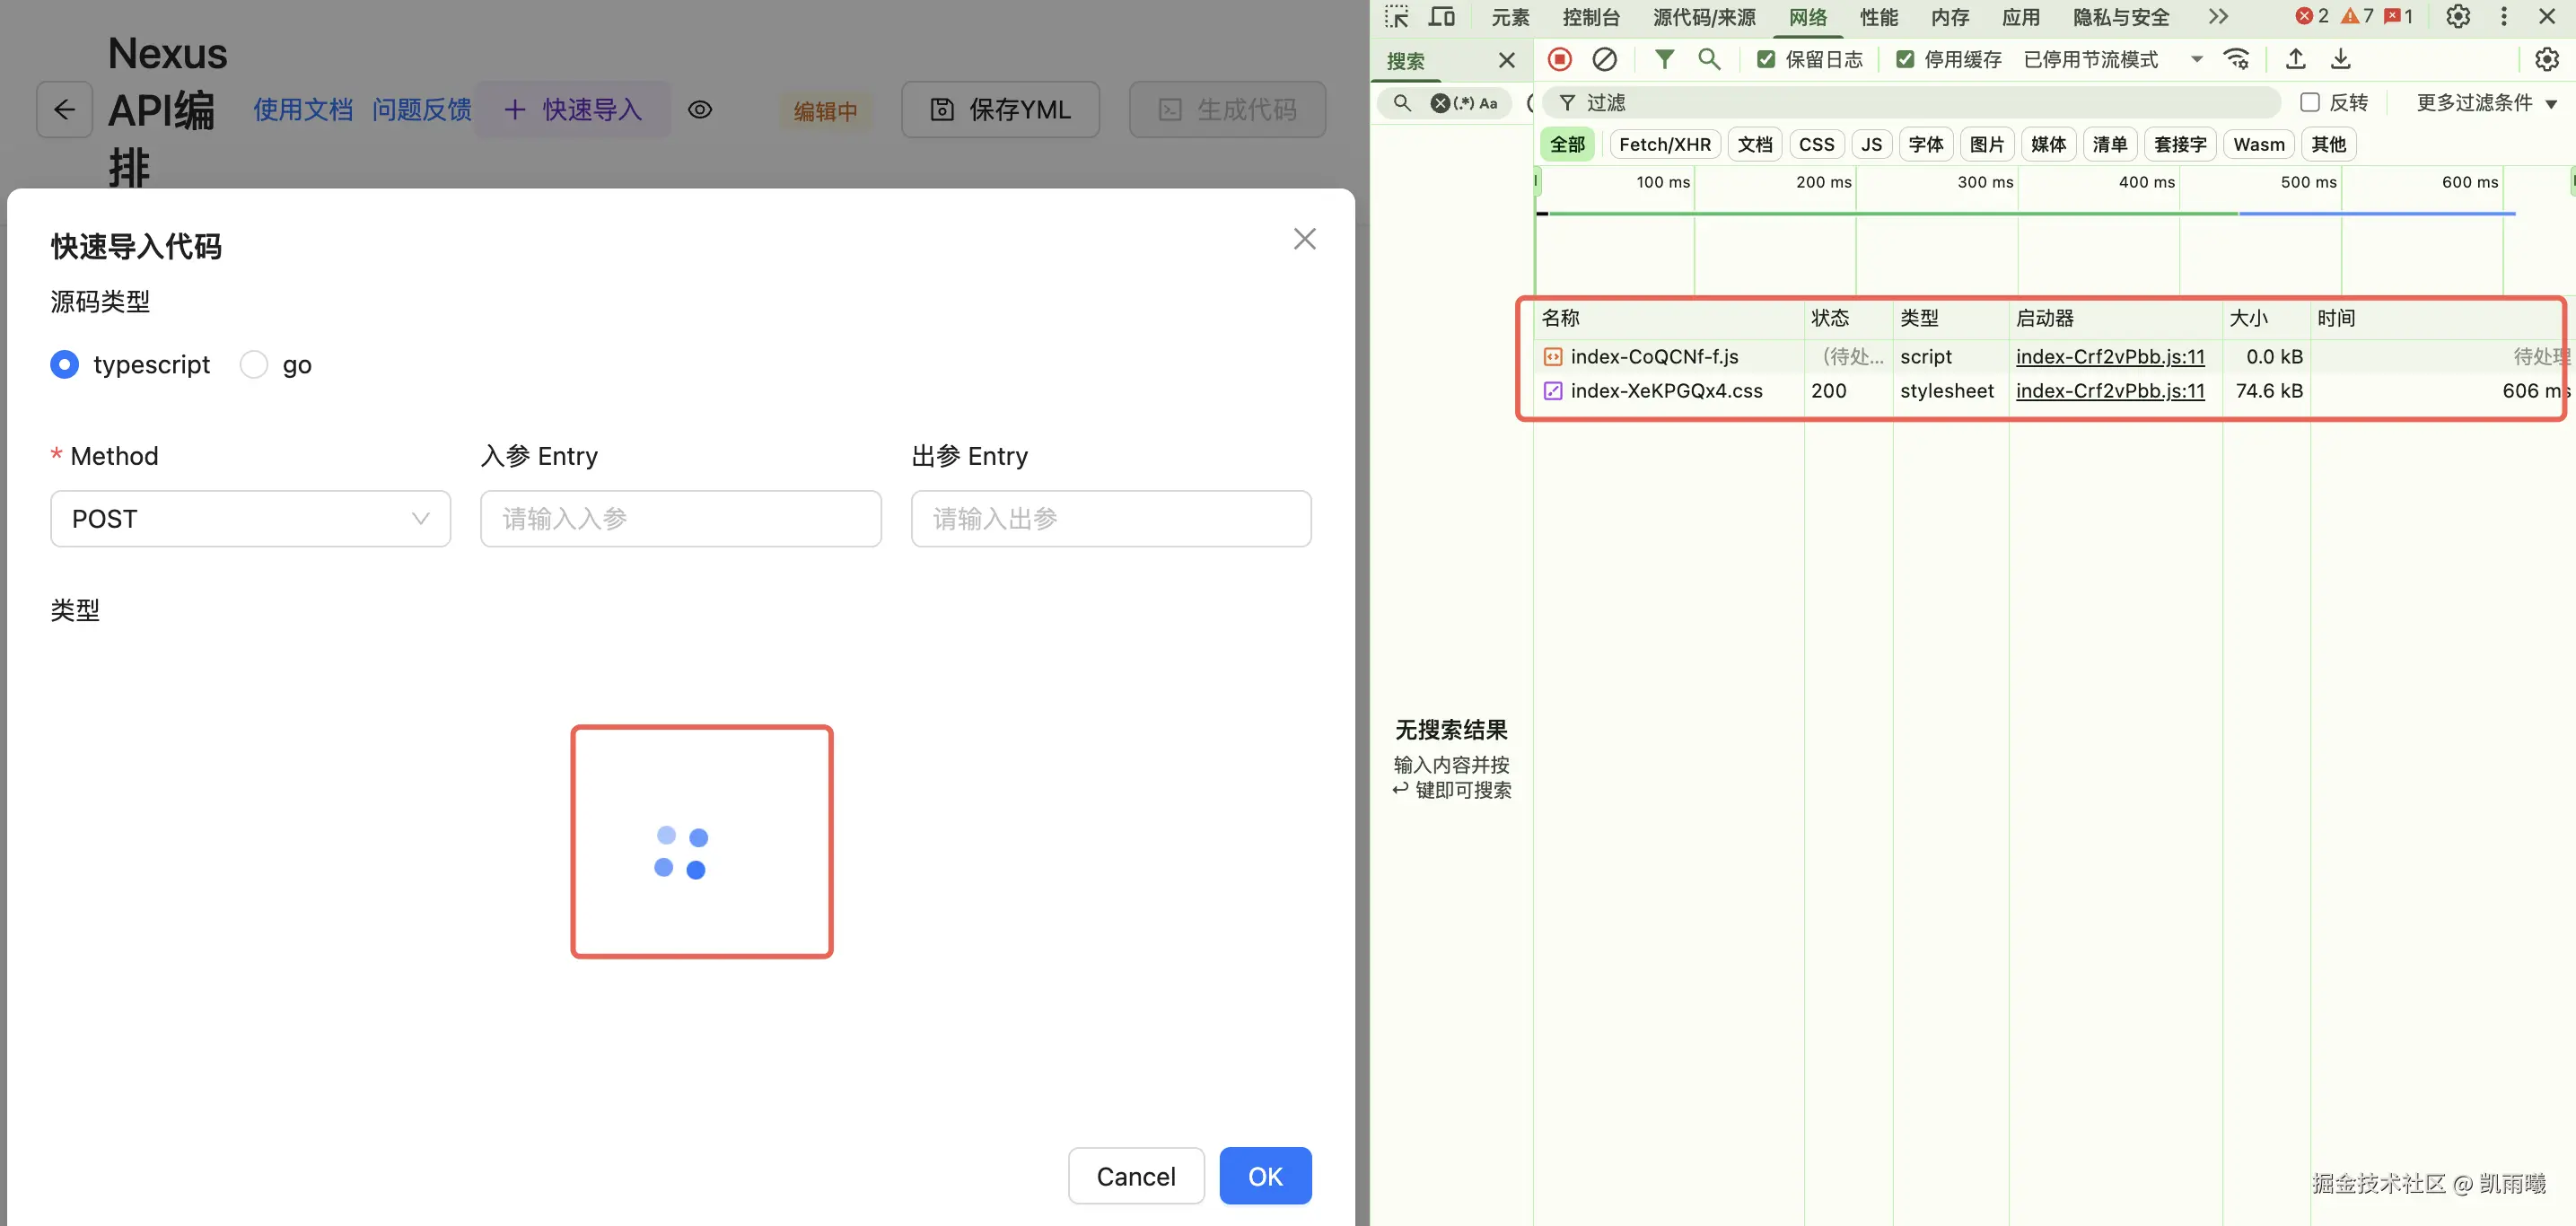This screenshot has width=2576, height=1226.
Task: Enable the 反转 checkbox
Action: coord(2310,102)
